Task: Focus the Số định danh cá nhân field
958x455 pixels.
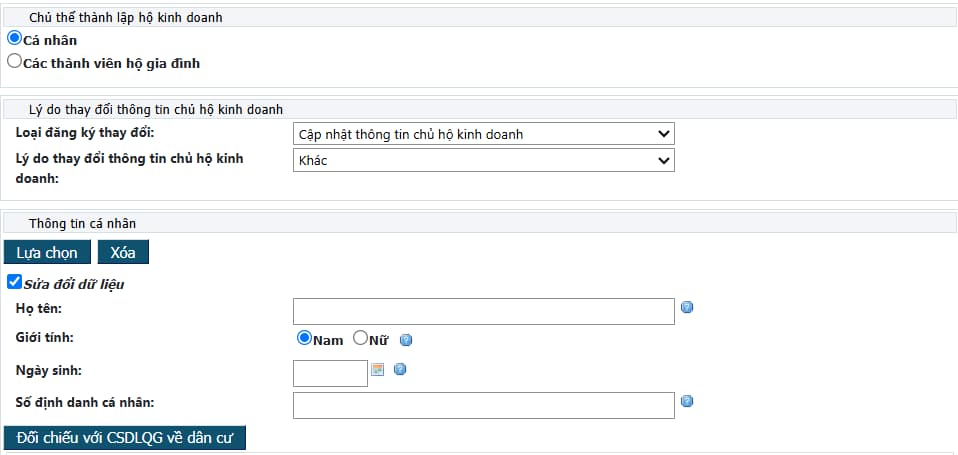Action: point(484,406)
